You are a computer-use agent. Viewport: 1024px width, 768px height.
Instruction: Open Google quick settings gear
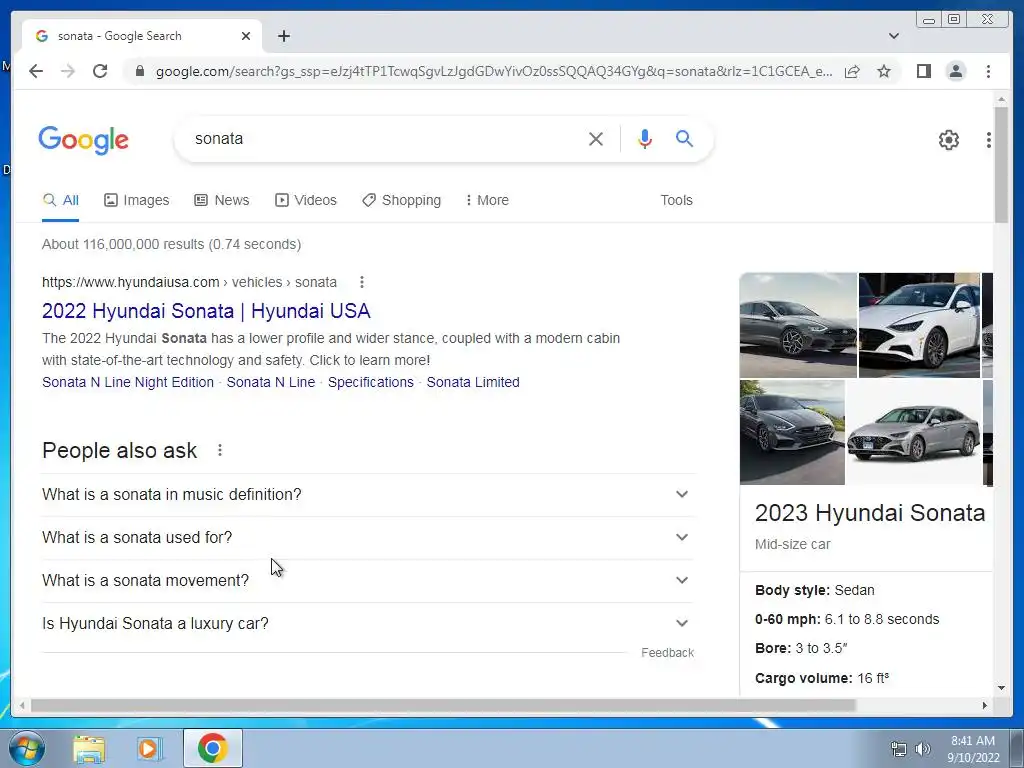point(948,140)
